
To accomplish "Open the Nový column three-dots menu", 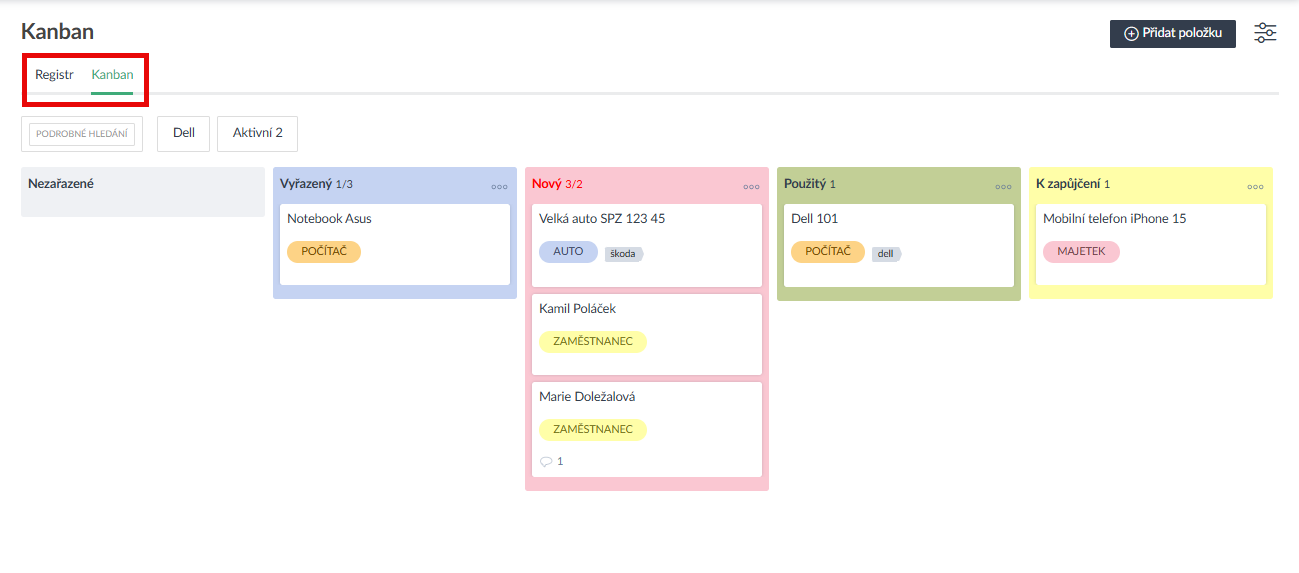I will tap(751, 187).
